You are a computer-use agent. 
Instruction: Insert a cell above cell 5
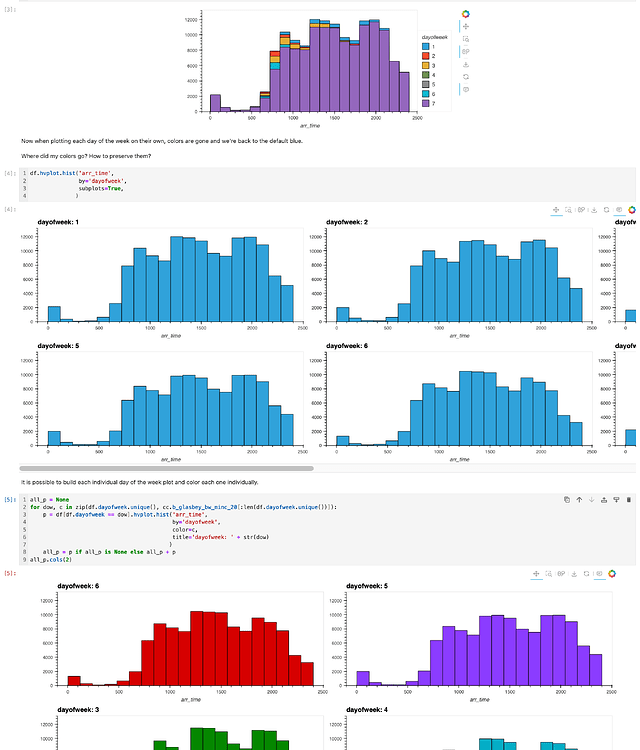pyautogui.click(x=604, y=500)
